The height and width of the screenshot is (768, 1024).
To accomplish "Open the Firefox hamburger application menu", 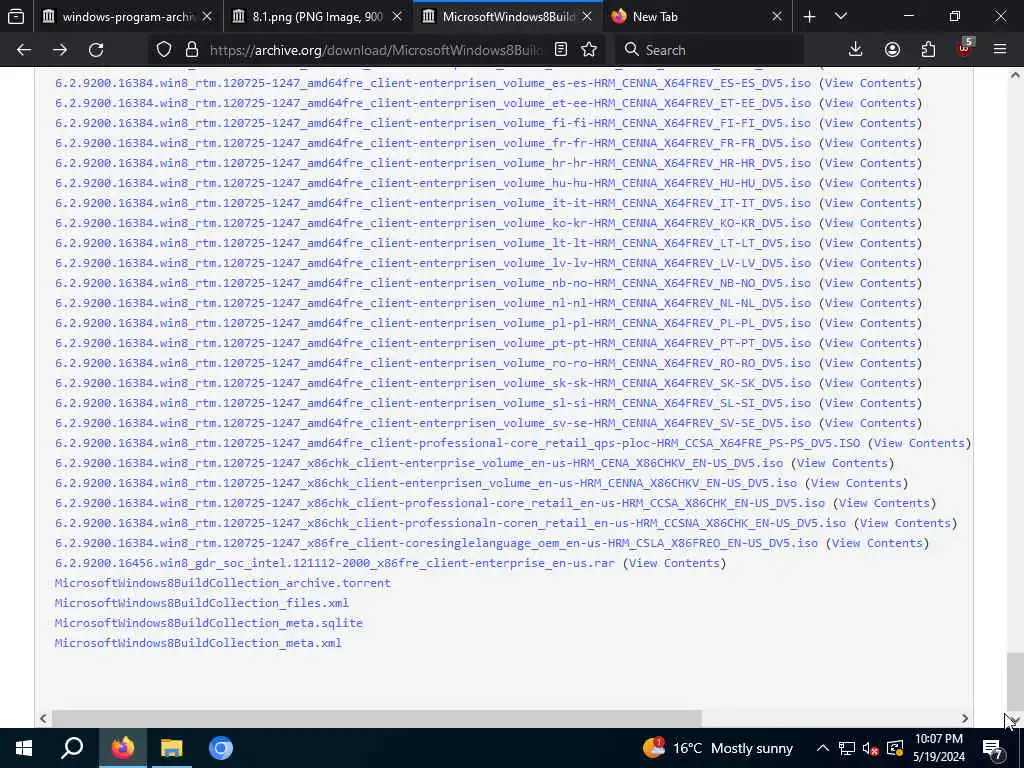I will point(1000,50).
